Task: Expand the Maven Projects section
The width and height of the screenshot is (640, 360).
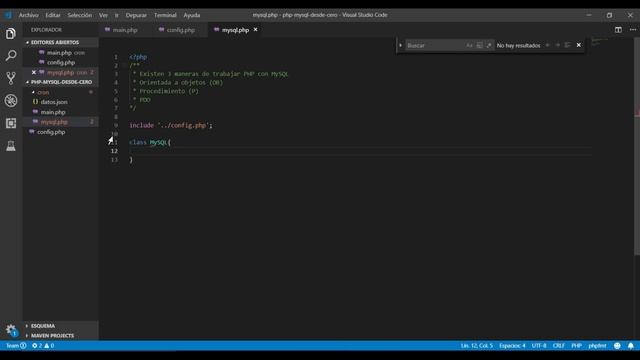Action: coord(60,336)
